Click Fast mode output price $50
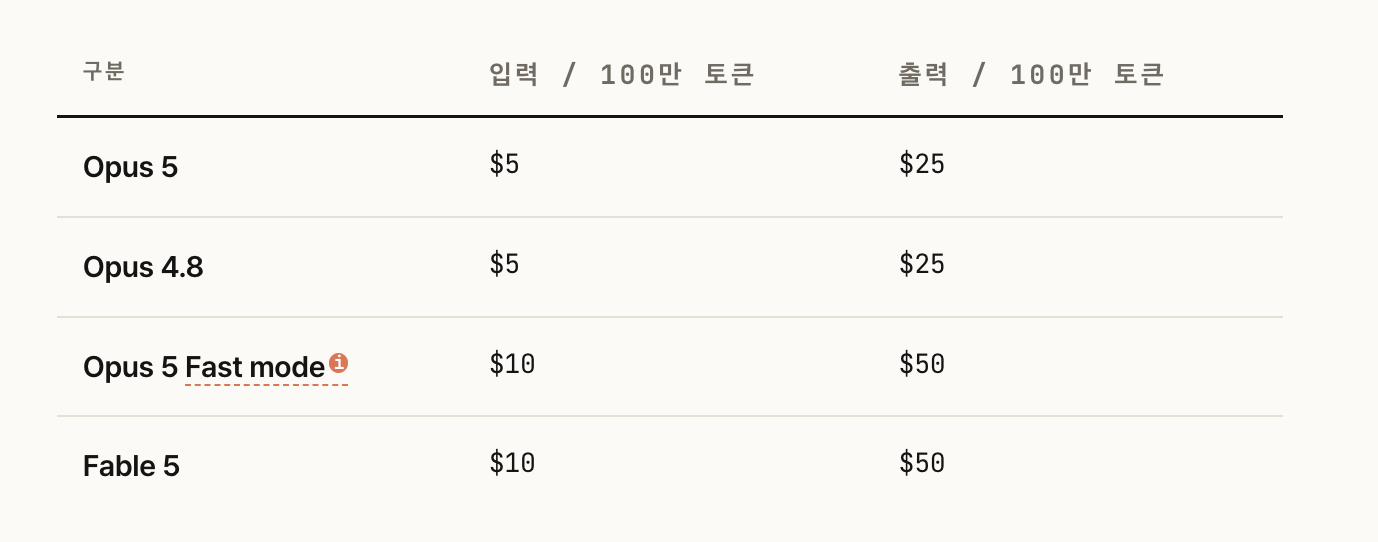The width and height of the screenshot is (1378, 542). pos(922,364)
